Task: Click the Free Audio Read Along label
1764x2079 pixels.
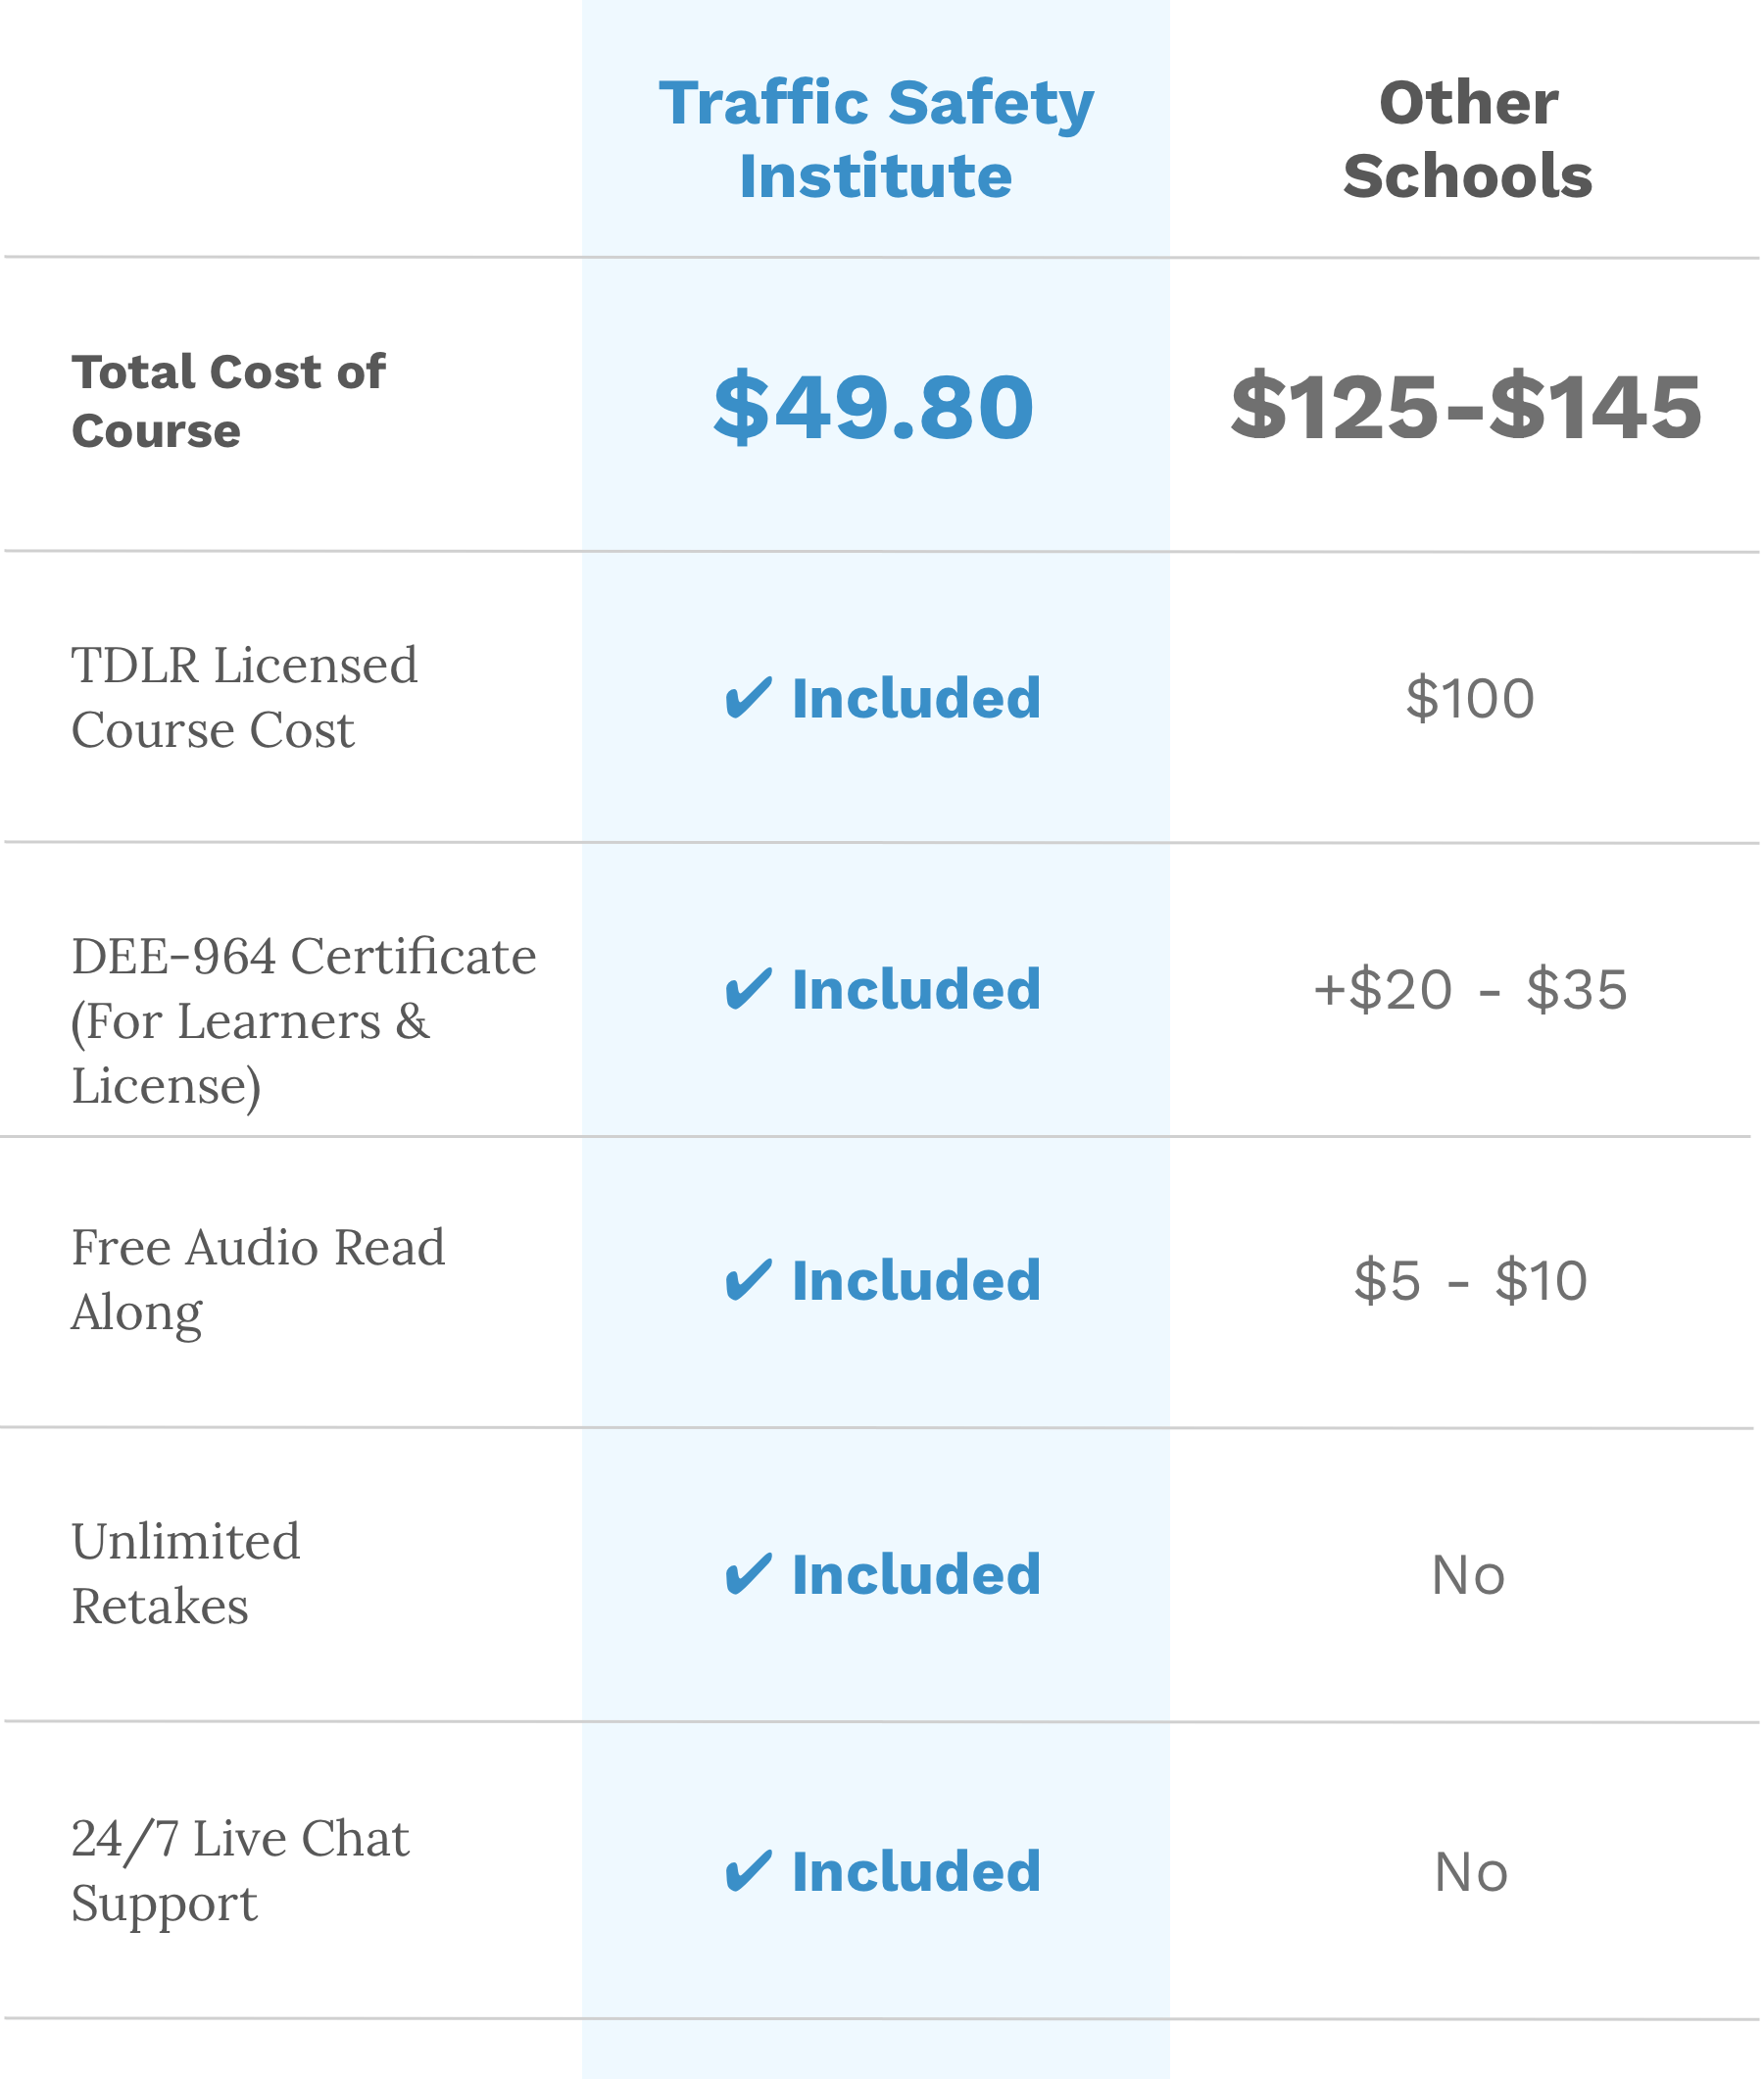Action: click(258, 1279)
